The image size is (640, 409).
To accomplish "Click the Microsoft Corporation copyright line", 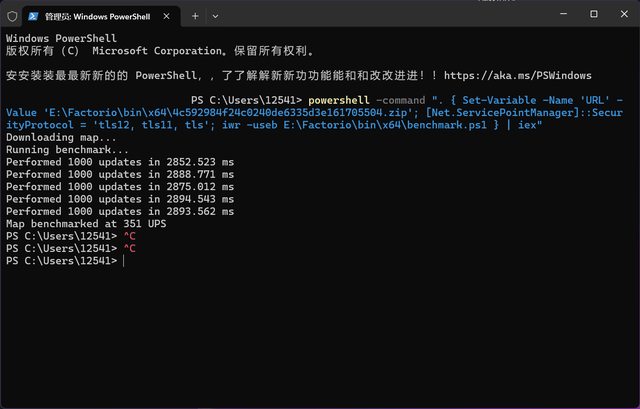I will coord(160,51).
